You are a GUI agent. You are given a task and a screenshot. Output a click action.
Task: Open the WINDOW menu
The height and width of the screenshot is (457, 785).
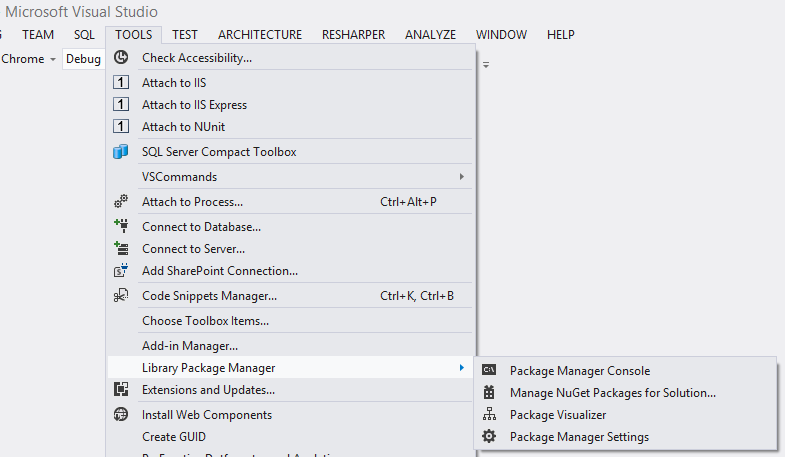(x=501, y=35)
